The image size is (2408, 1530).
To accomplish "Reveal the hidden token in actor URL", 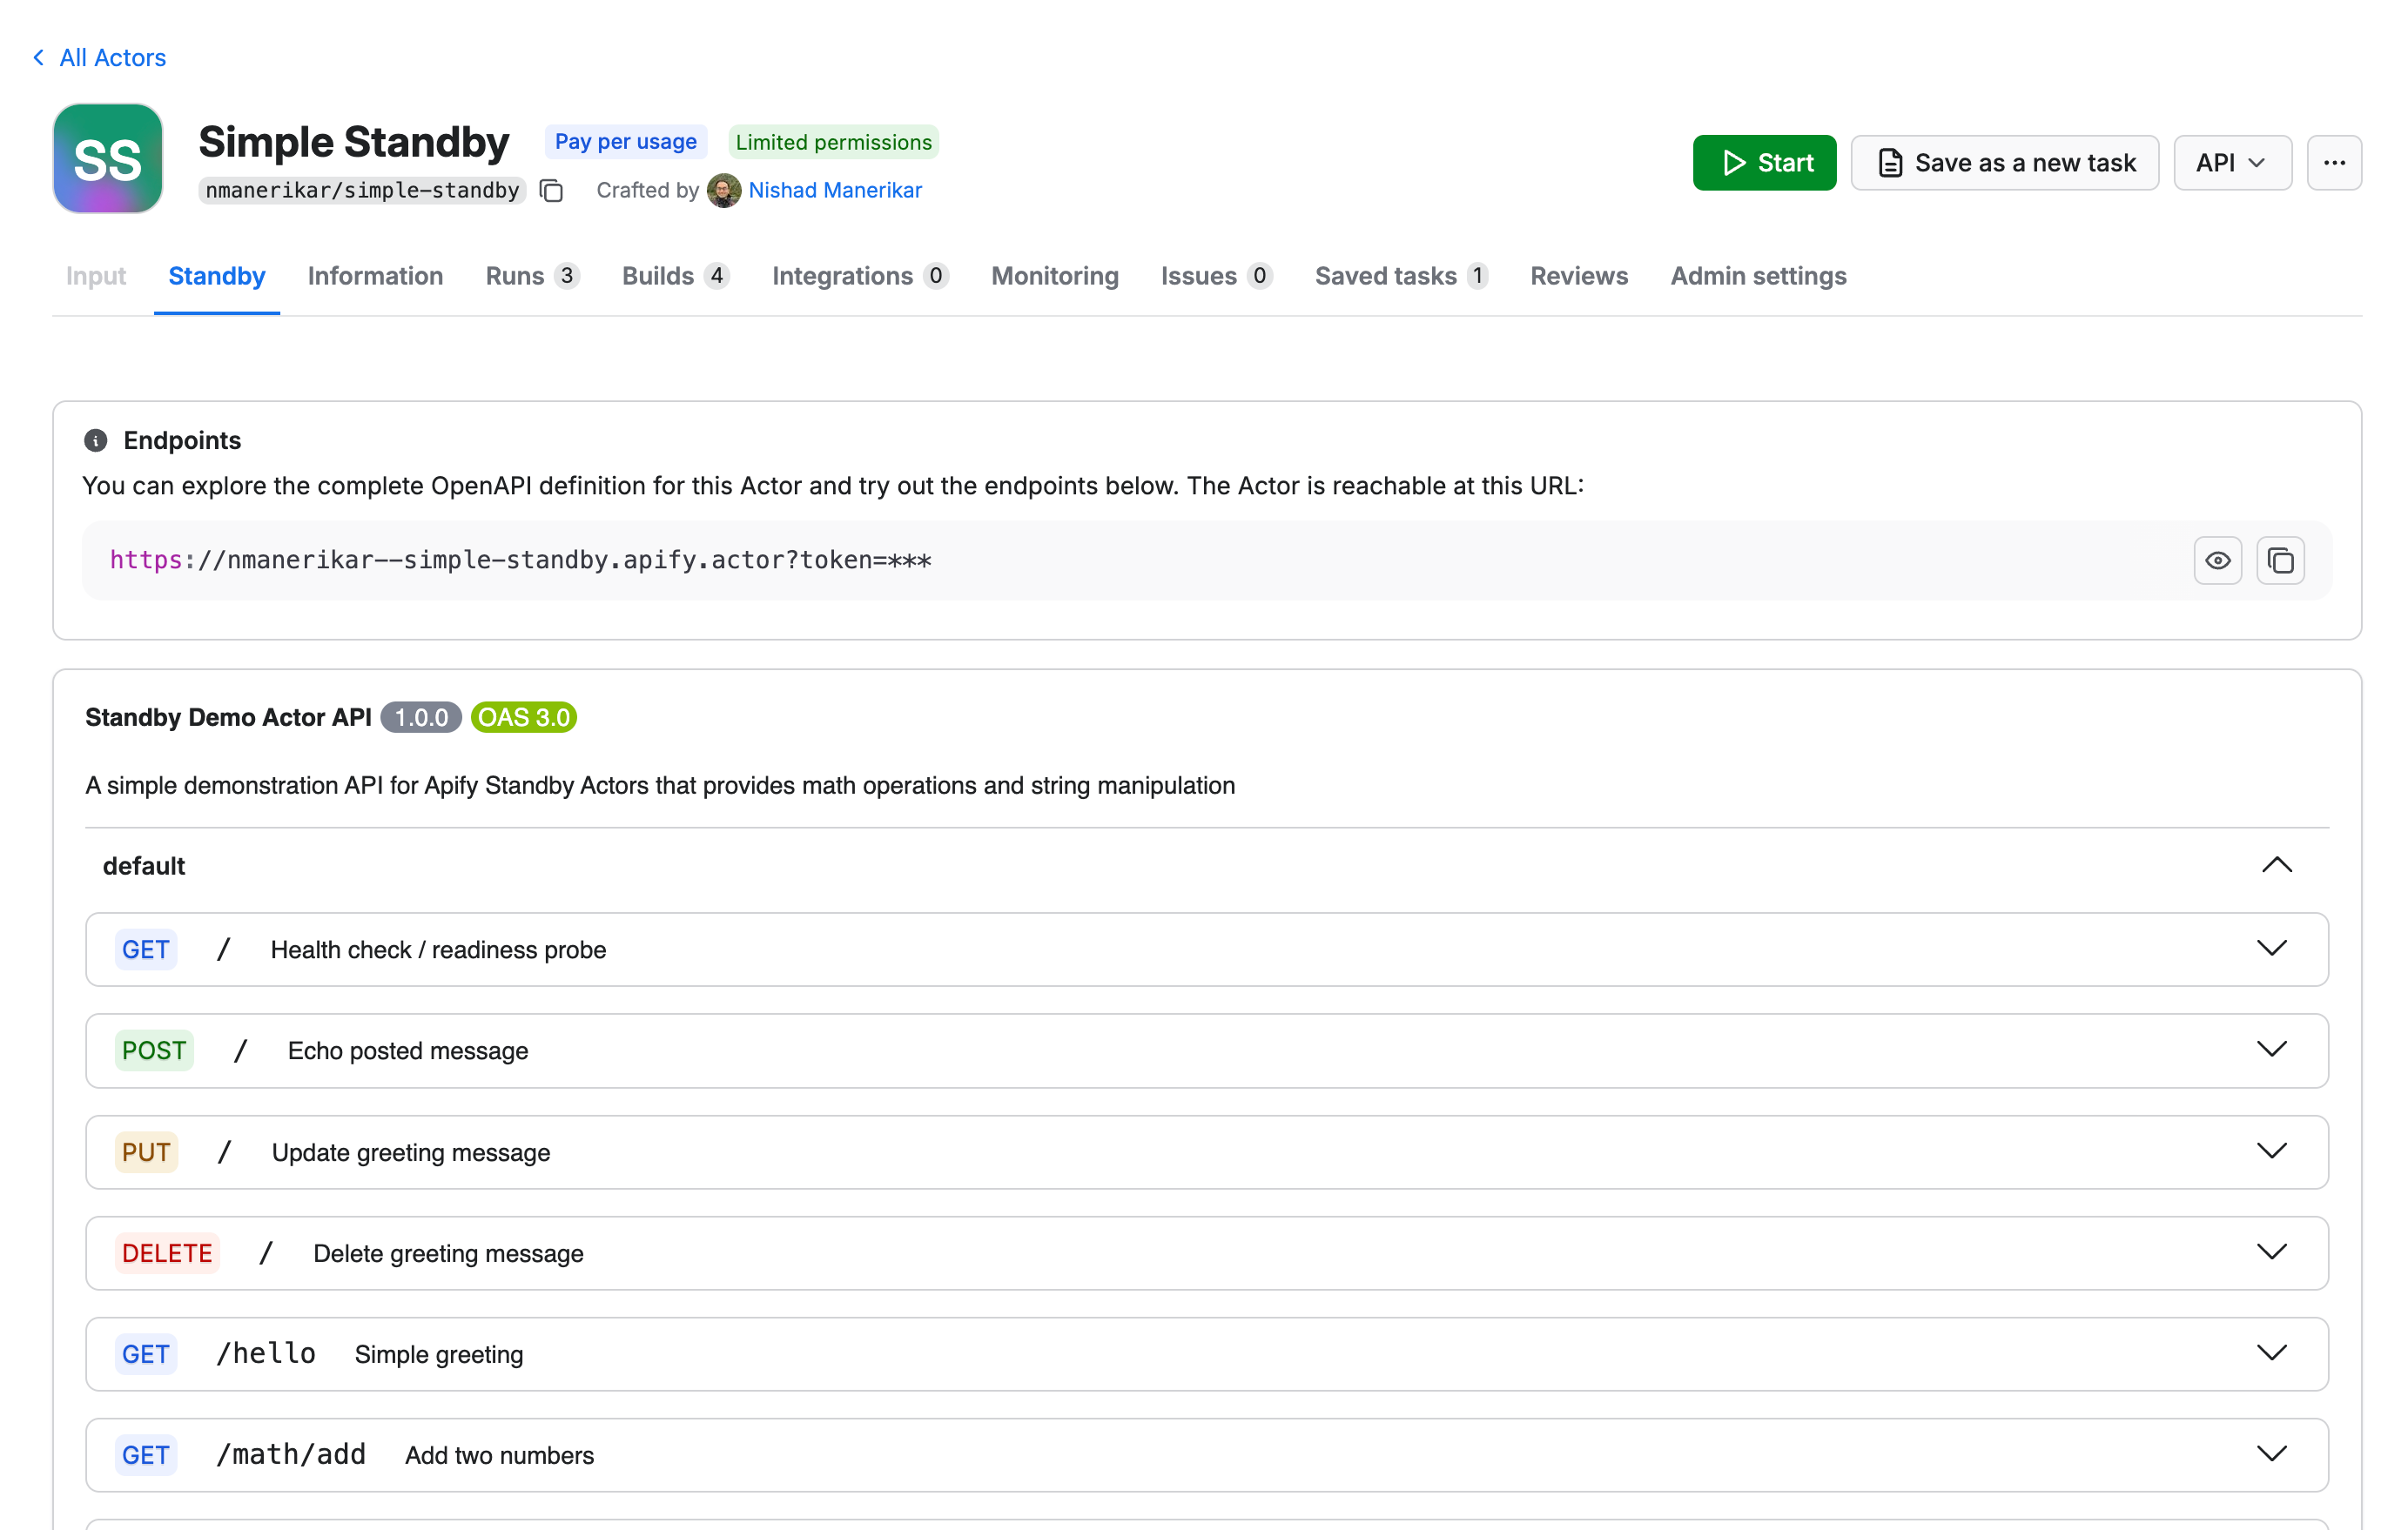I will 2218,560.
